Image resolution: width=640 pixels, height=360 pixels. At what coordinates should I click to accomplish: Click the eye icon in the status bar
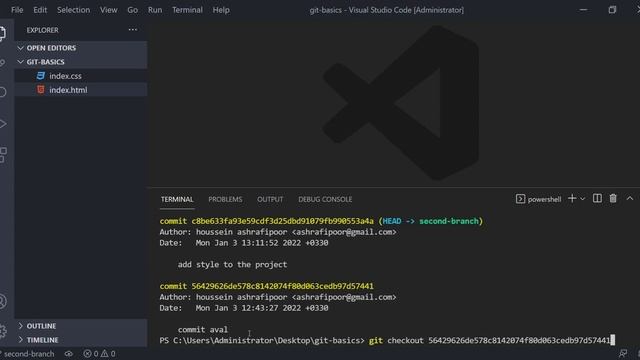pyautogui.click(x=69, y=353)
